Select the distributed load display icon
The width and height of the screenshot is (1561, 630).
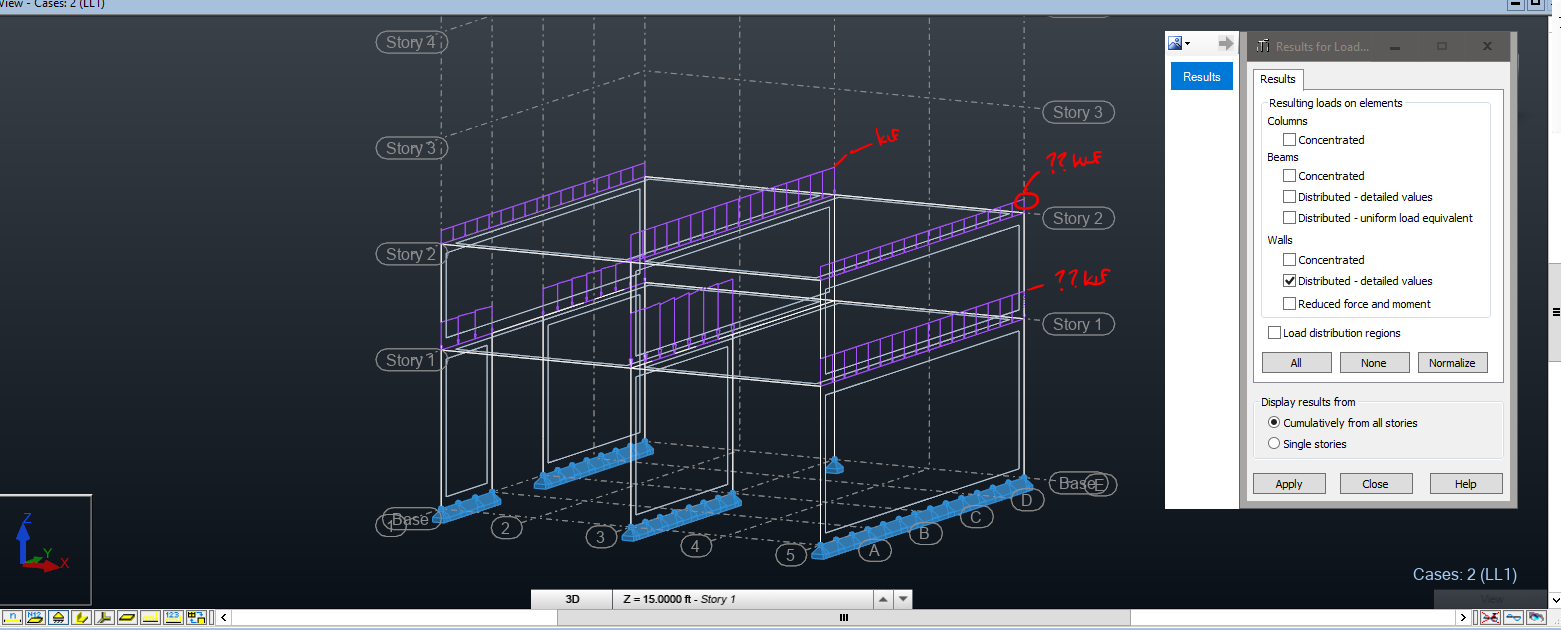pyautogui.click(x=149, y=617)
